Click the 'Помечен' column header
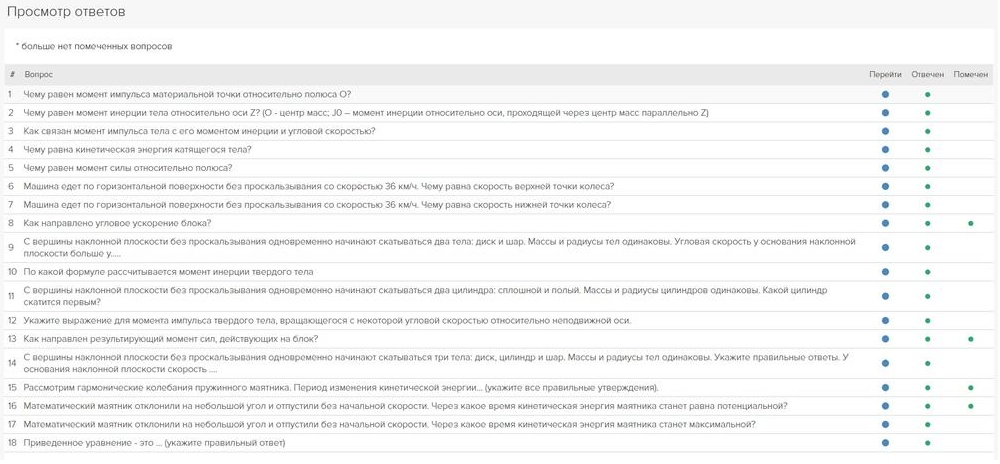Image resolution: width=1000 pixels, height=464 pixels. coord(970,75)
